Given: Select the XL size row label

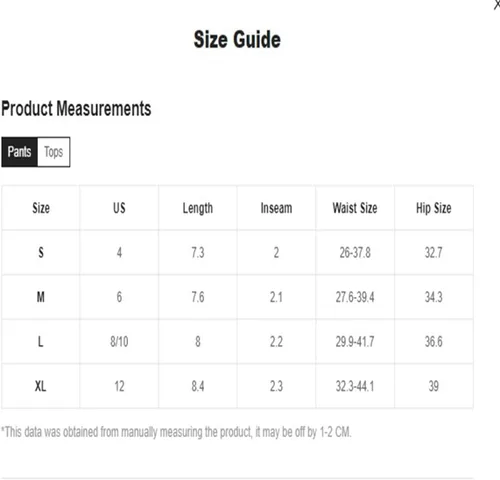Looking at the screenshot, I should pyautogui.click(x=41, y=386).
